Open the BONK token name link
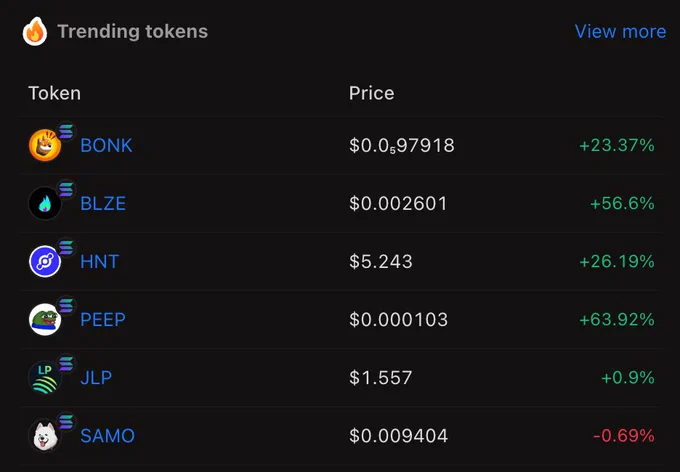The width and height of the screenshot is (680, 472). (x=106, y=145)
